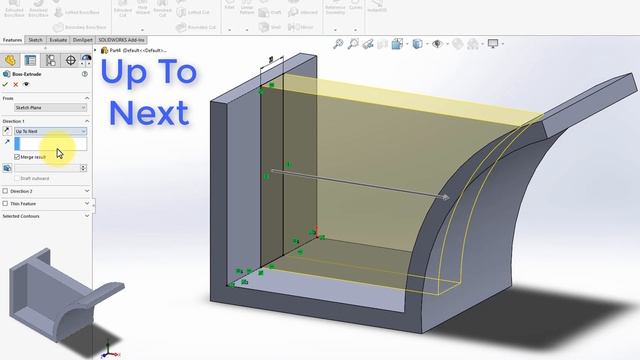This screenshot has height=360, width=640.
Task: Expand Part4 flyout tree arrow
Action: 96,50
